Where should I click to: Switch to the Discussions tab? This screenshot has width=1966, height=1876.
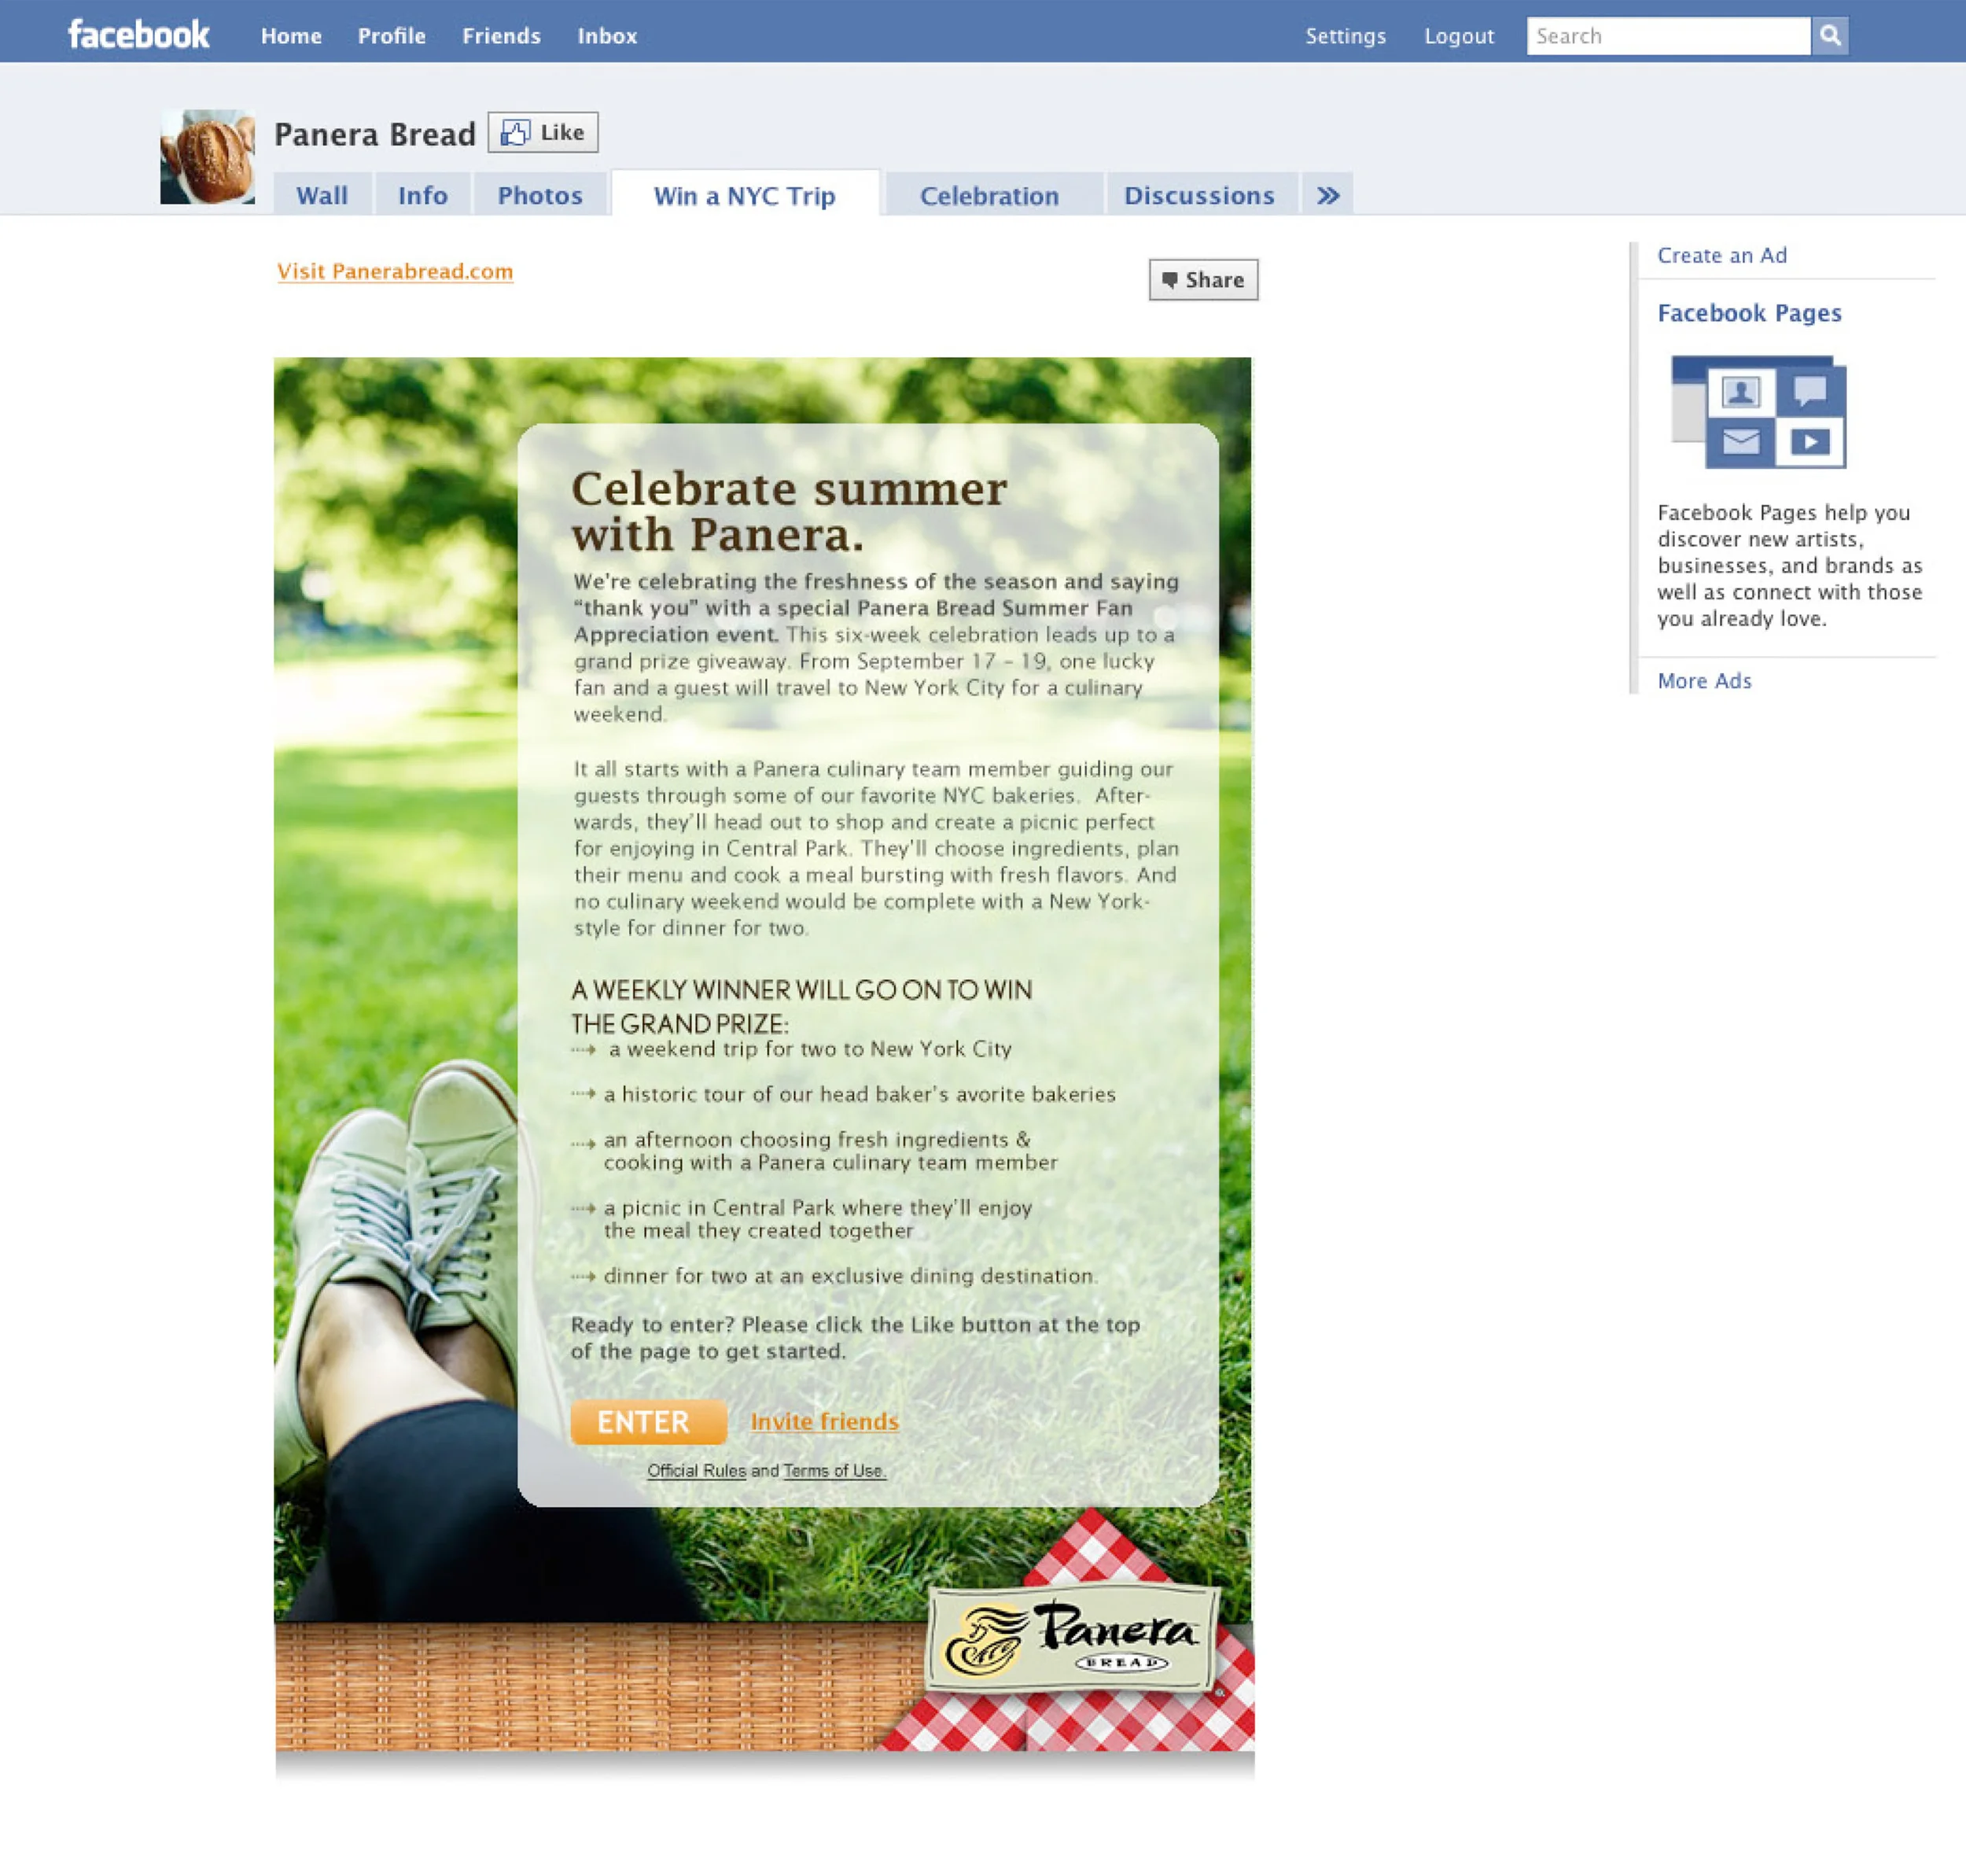(1200, 195)
